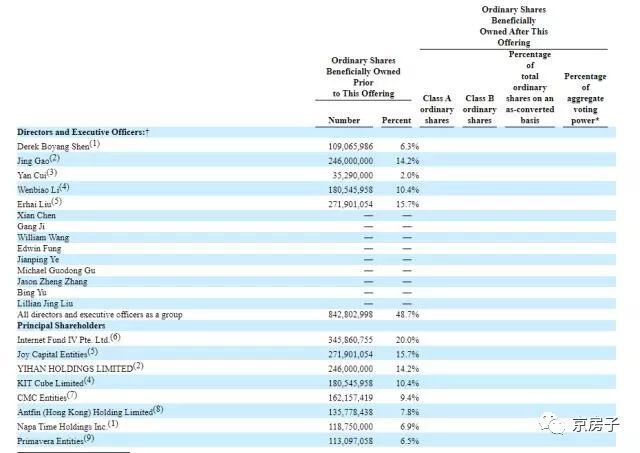Select the percentage '9.4%'
The width and height of the screenshot is (640, 453).
409,398
